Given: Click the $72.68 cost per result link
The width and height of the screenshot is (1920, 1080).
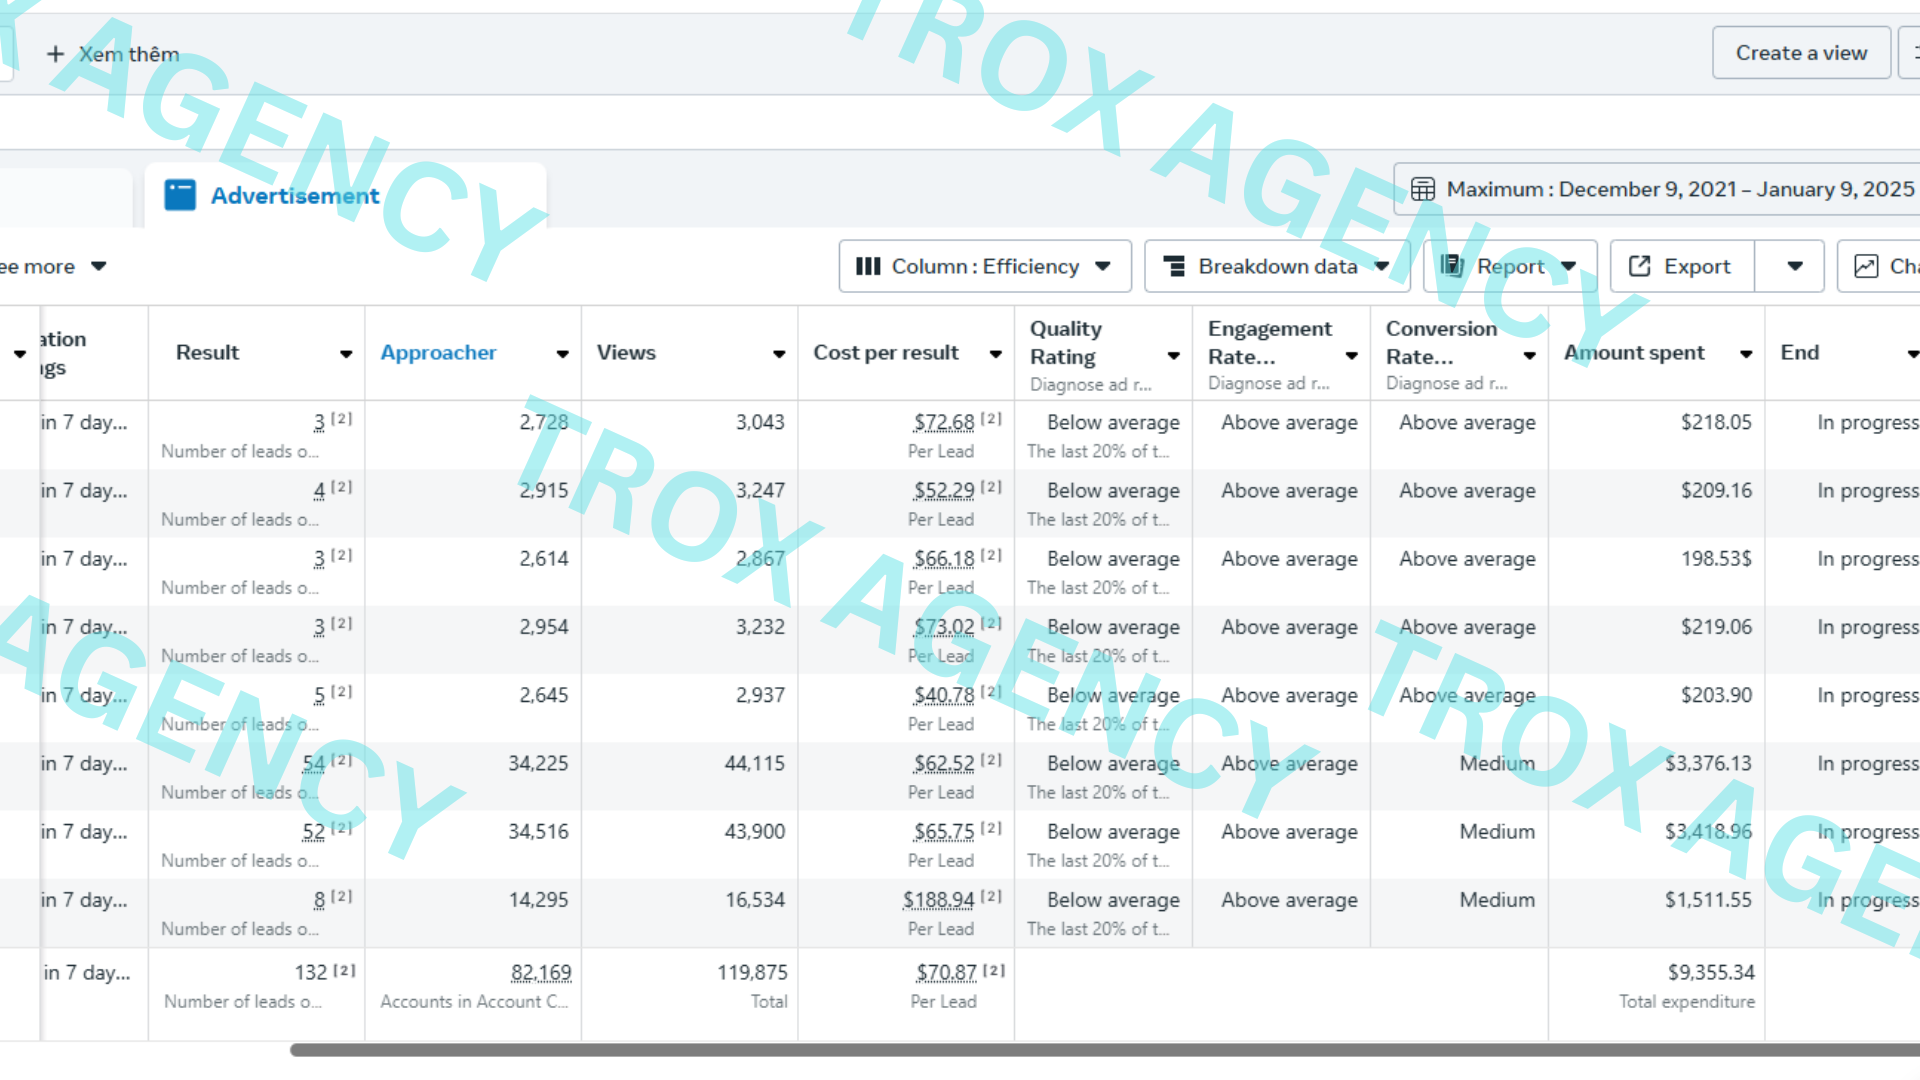Looking at the screenshot, I should pyautogui.click(x=944, y=422).
